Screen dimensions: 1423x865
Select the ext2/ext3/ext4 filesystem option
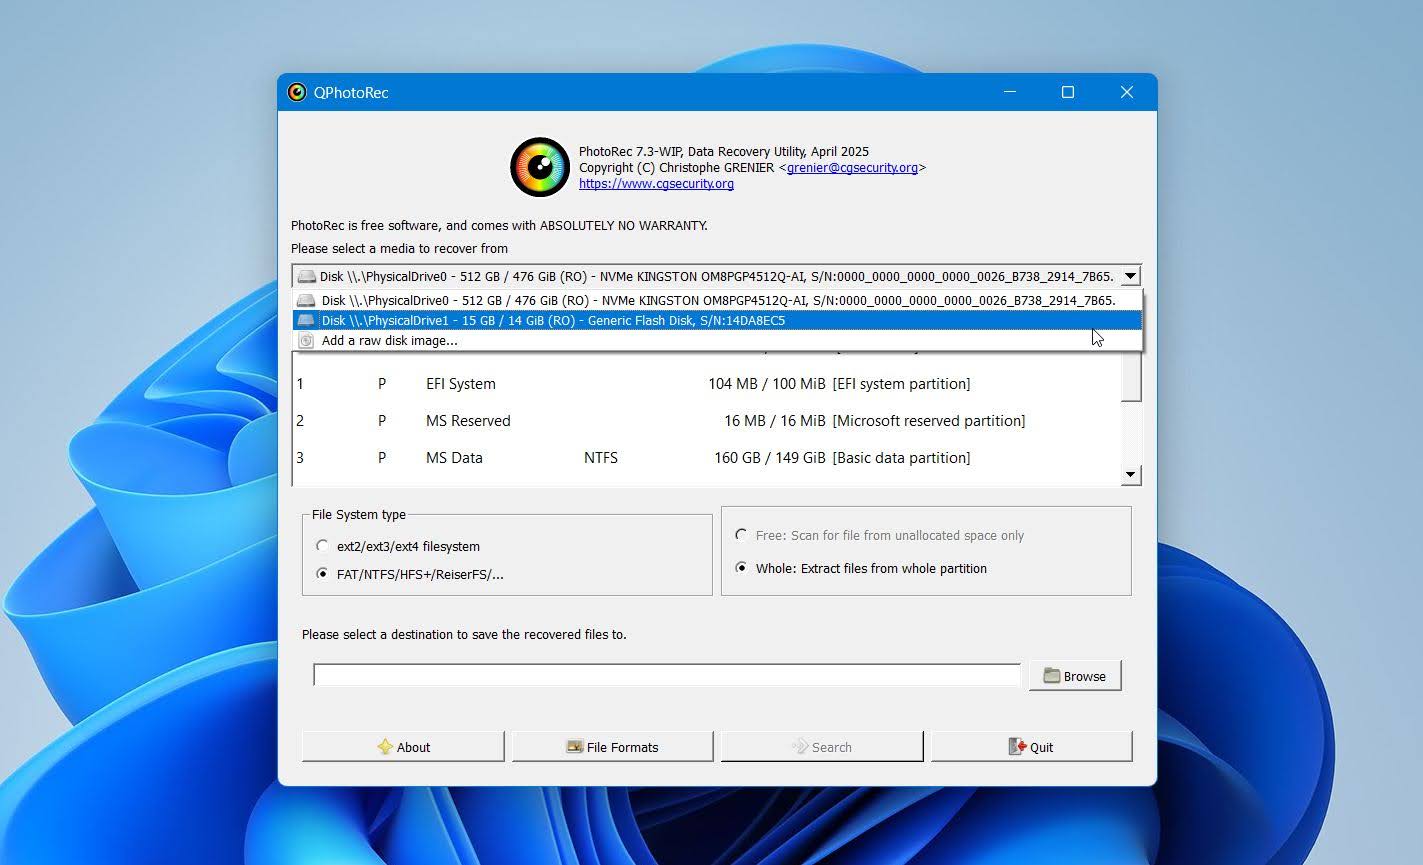click(x=322, y=545)
